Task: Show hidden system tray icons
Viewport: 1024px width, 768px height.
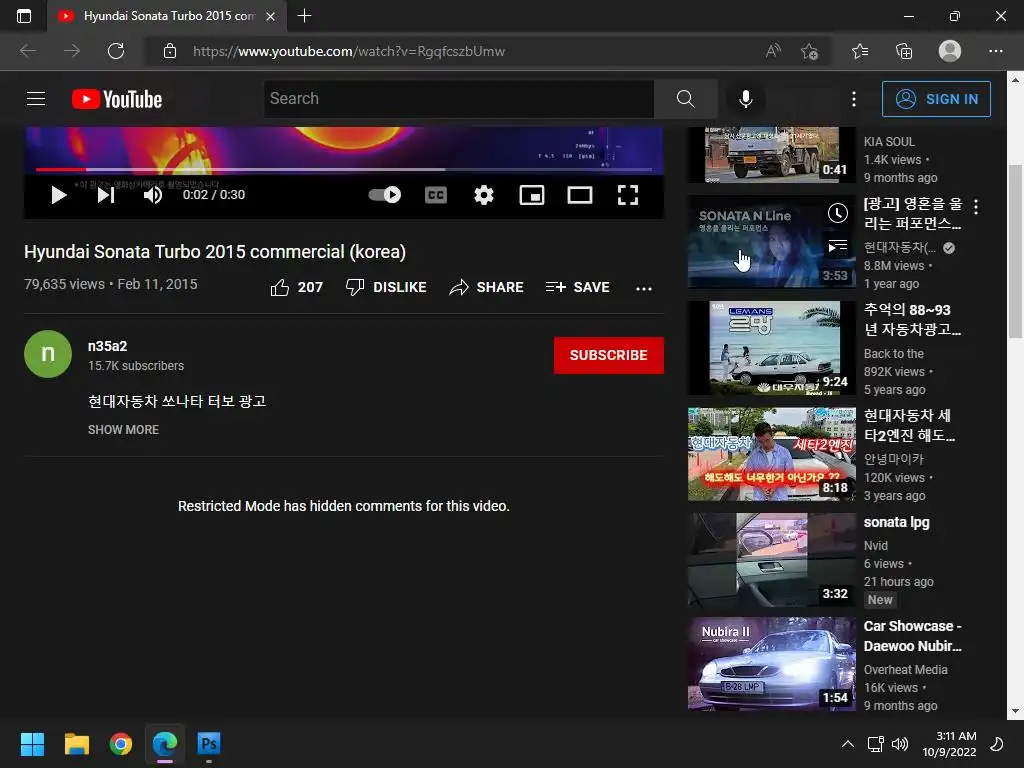Action: tap(848, 744)
